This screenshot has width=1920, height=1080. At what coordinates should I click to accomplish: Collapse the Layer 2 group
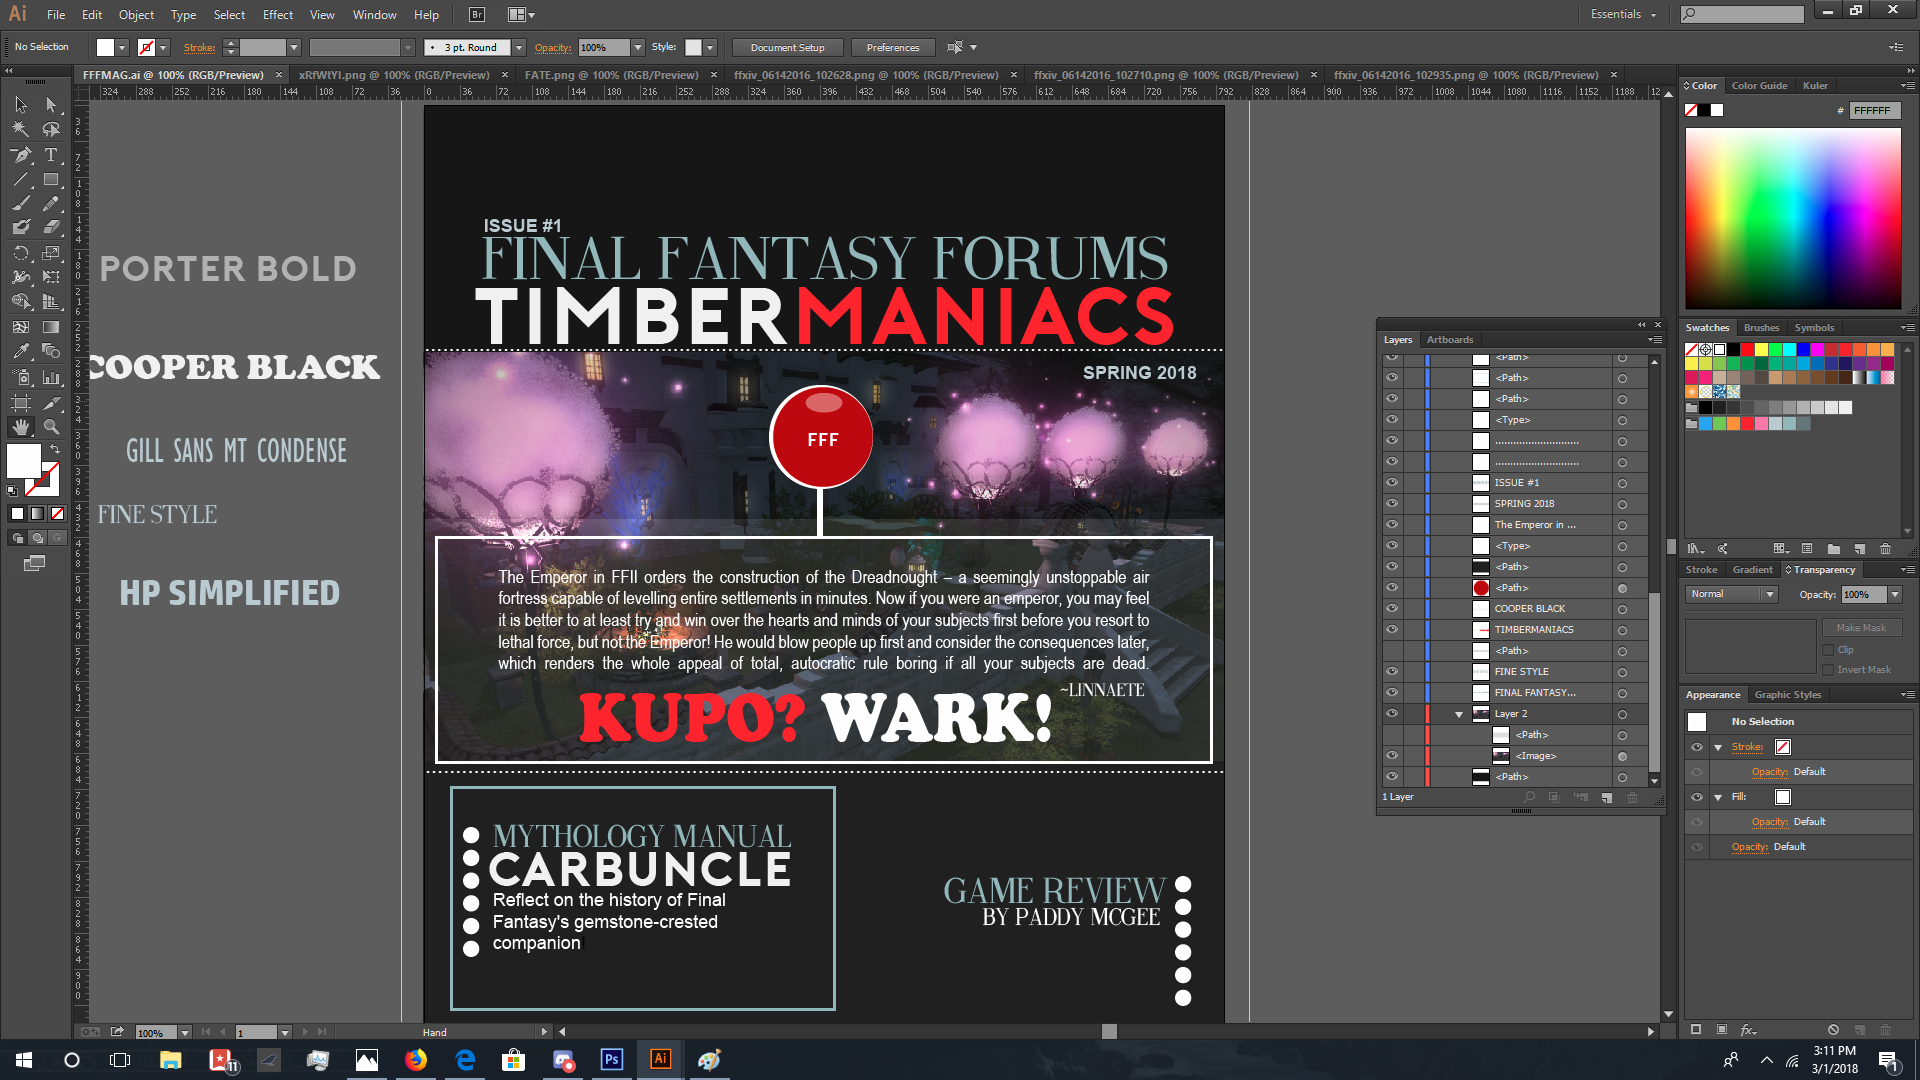(x=1459, y=714)
